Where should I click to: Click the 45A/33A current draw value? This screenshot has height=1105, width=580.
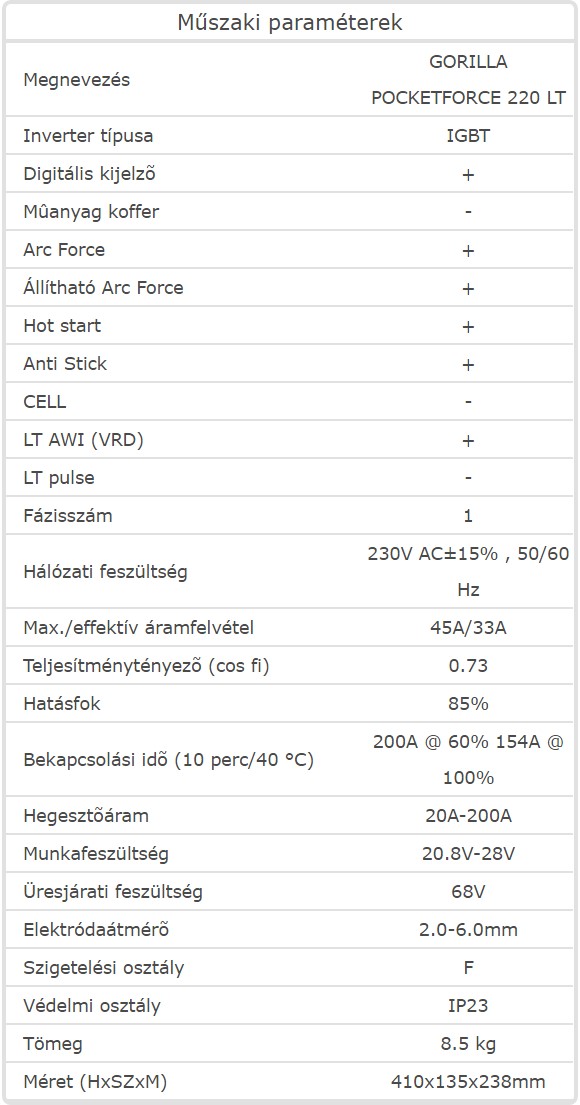pos(468,628)
